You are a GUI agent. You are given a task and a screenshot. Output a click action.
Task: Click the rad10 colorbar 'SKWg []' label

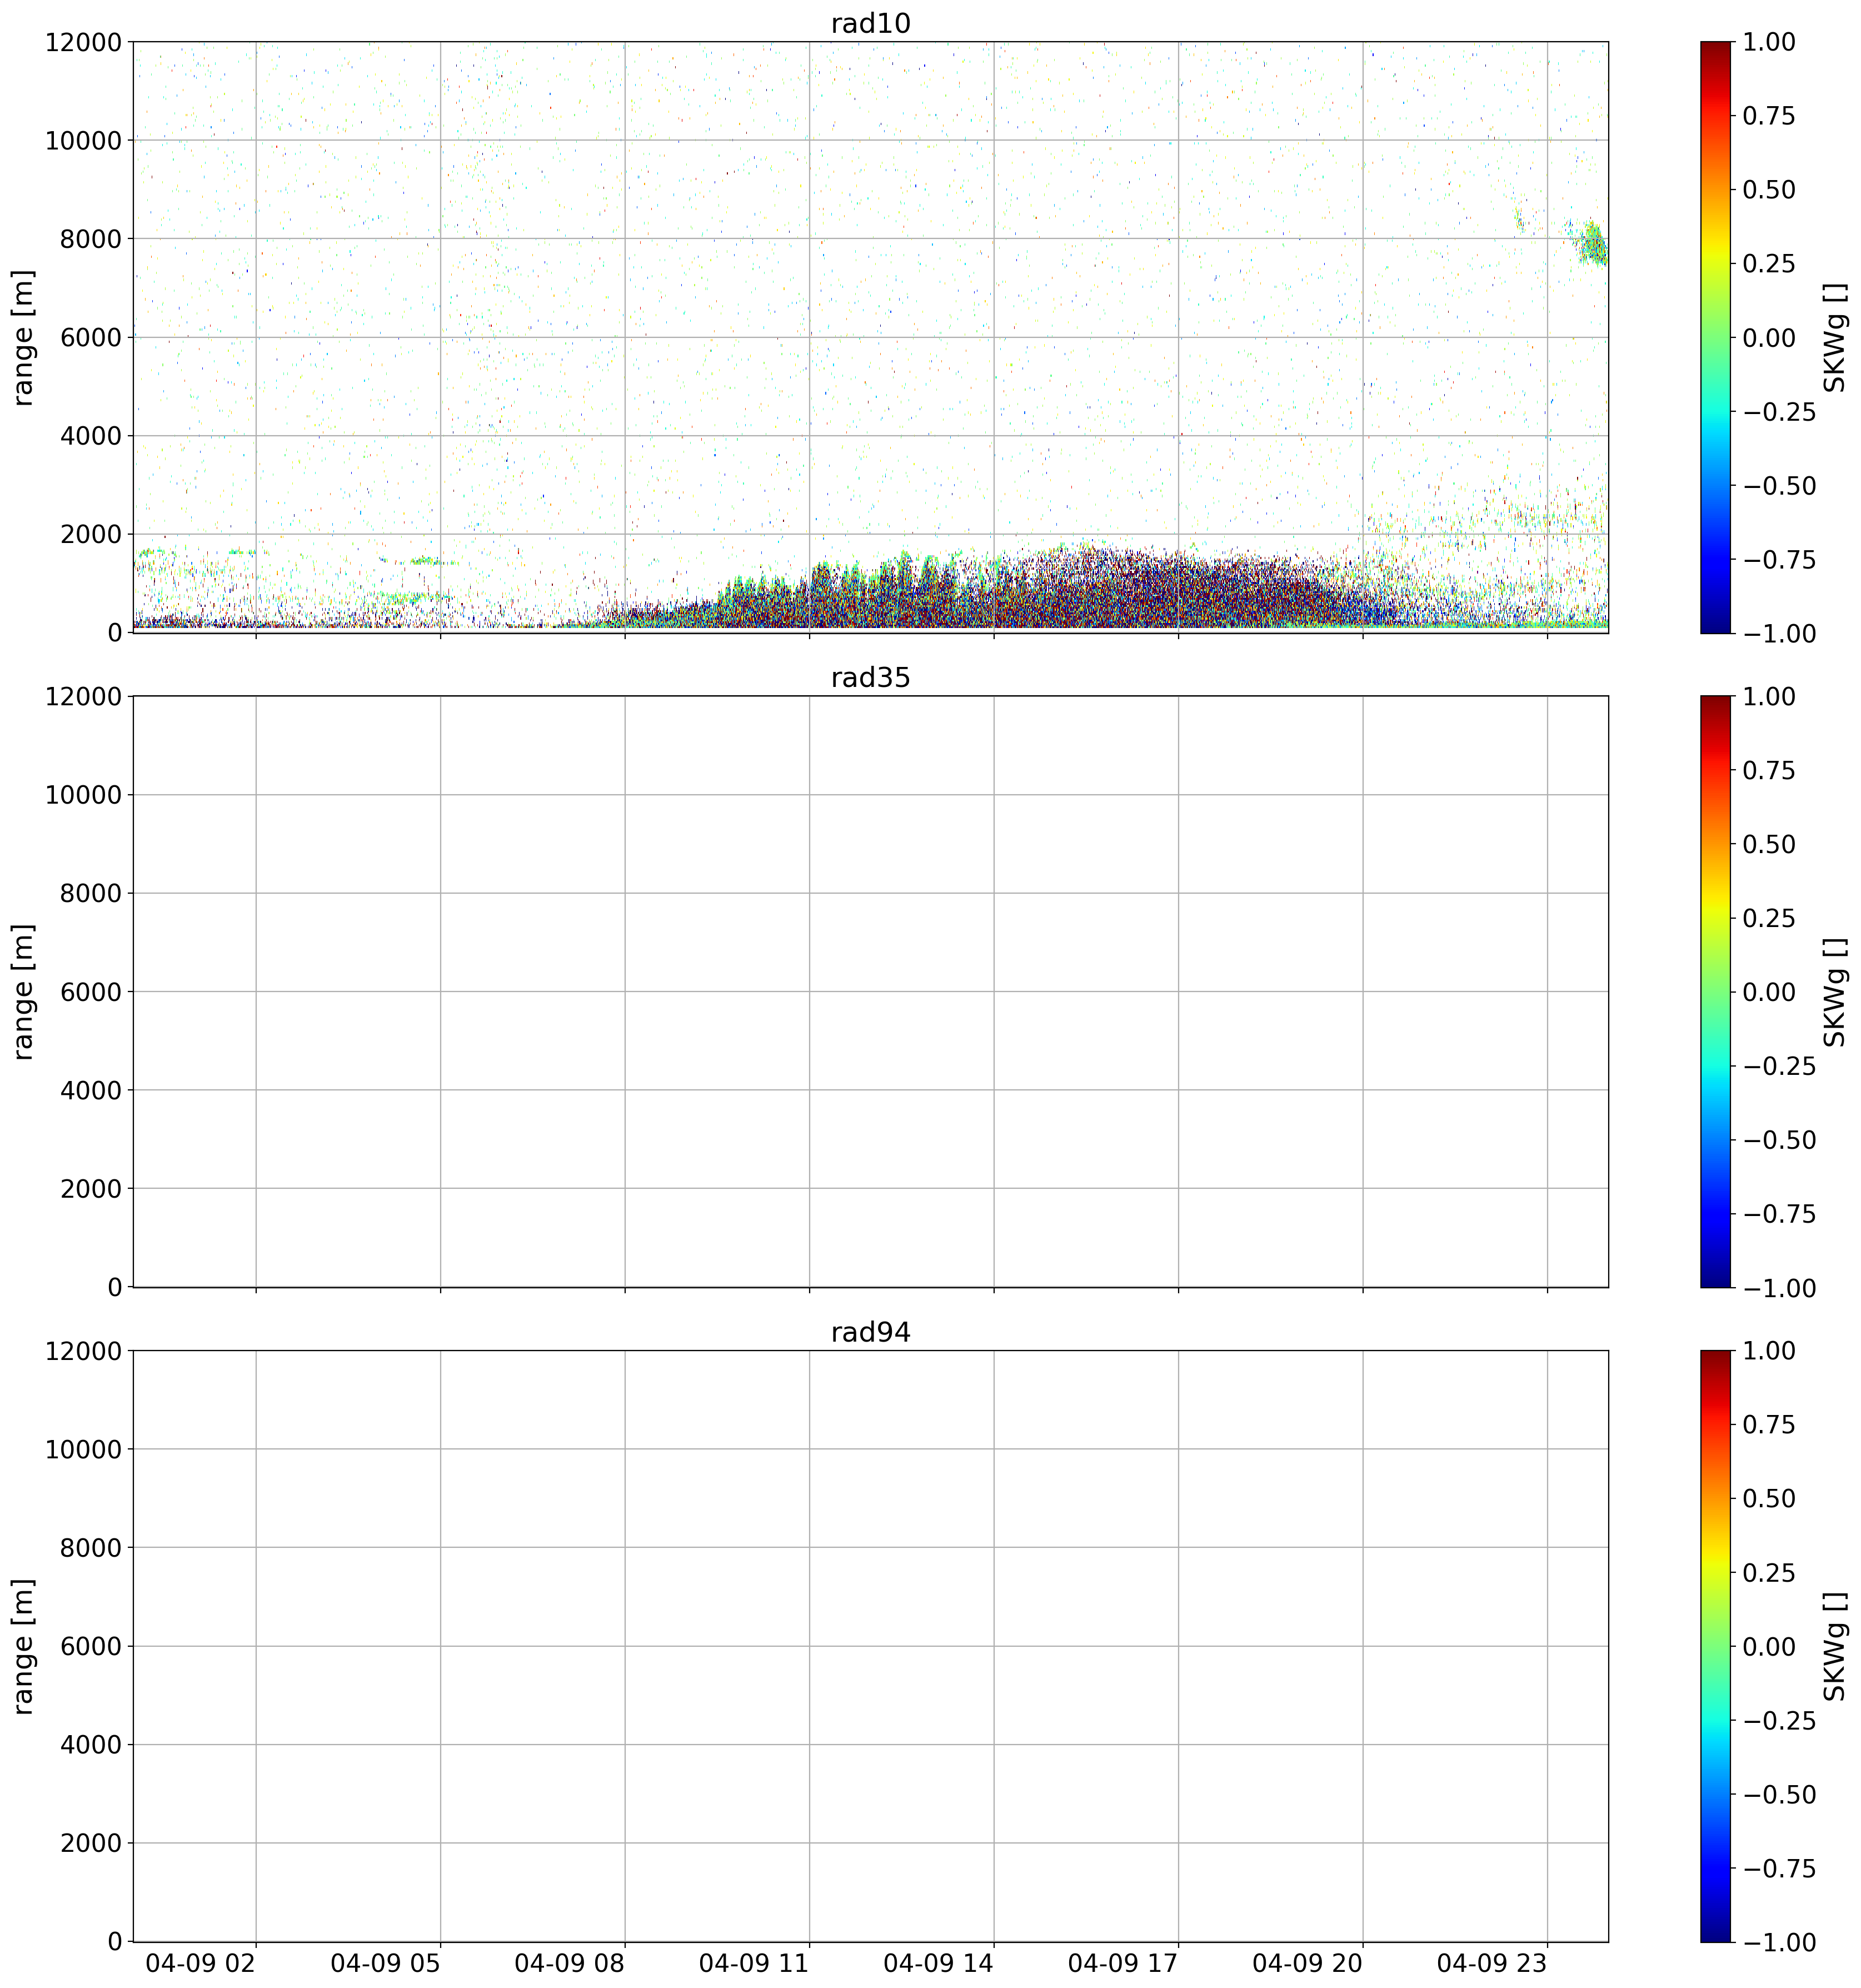[x=1834, y=337]
